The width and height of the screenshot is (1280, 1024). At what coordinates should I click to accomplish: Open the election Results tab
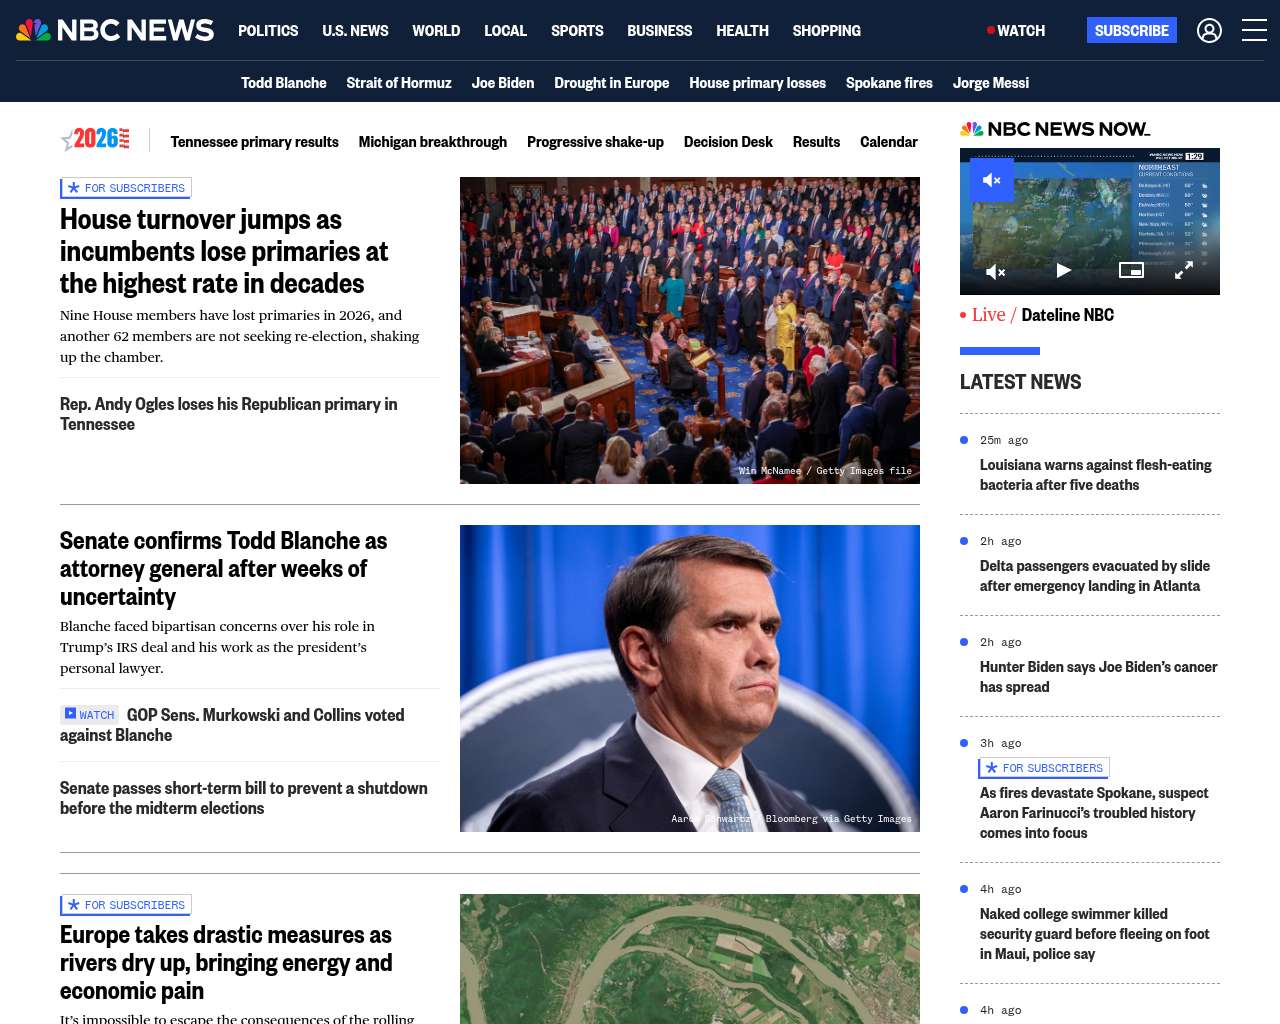pos(816,142)
